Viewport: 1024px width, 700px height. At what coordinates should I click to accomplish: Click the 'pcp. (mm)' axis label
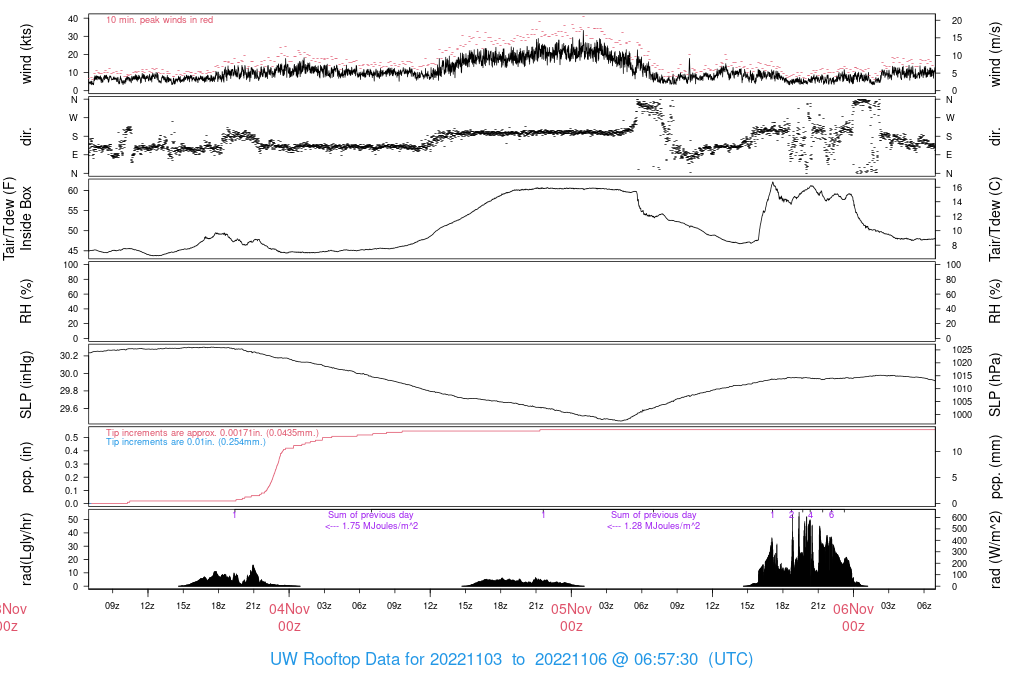coord(995,468)
